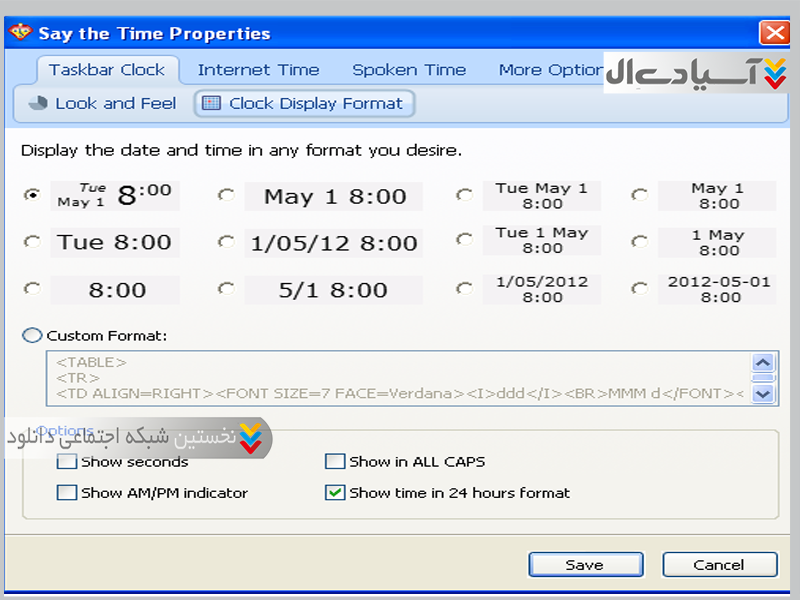
Task: Click the Look and Feel pie icon
Action: 38,103
